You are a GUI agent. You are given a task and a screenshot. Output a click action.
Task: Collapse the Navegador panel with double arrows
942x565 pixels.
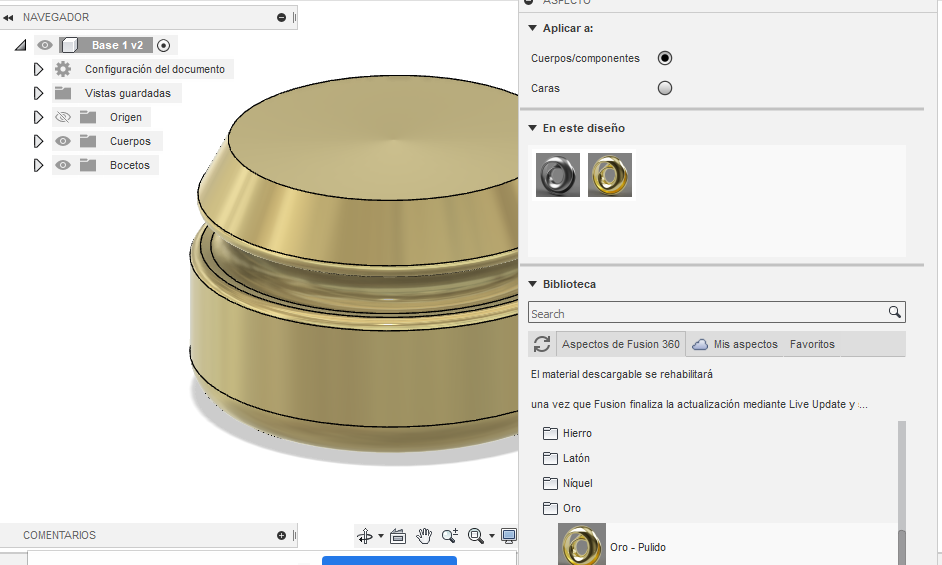click(8, 17)
